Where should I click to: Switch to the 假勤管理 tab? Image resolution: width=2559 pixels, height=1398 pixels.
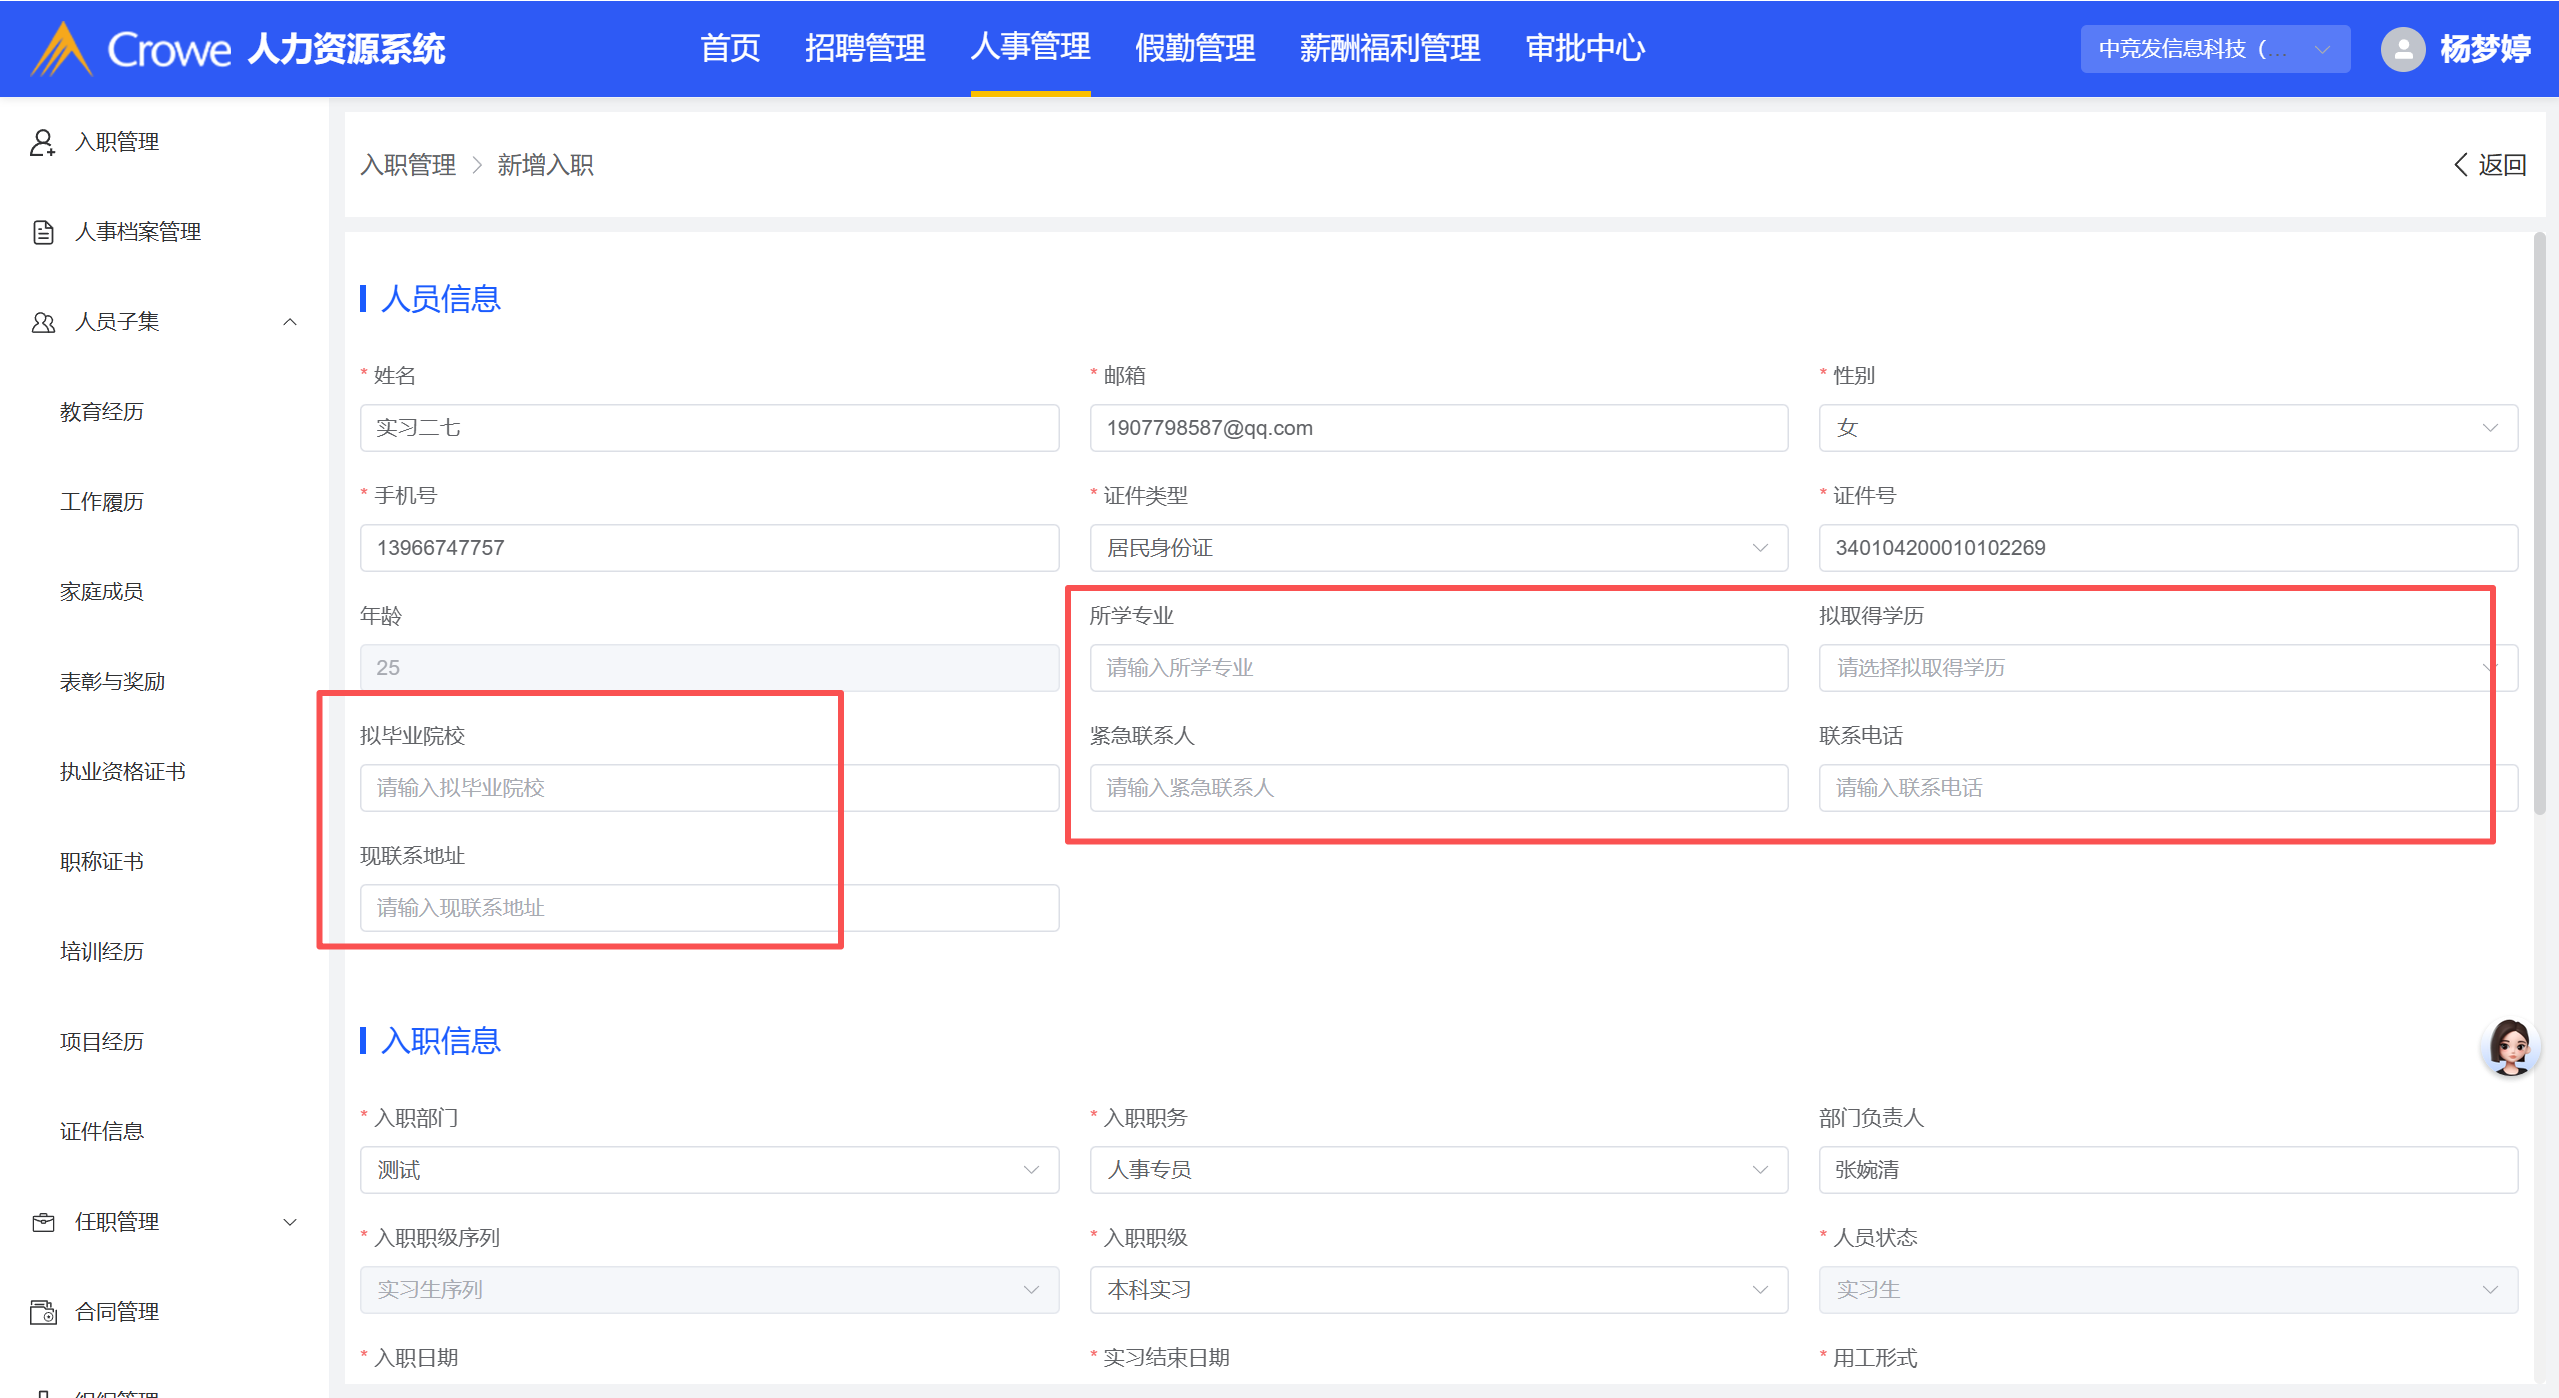[x=1195, y=48]
